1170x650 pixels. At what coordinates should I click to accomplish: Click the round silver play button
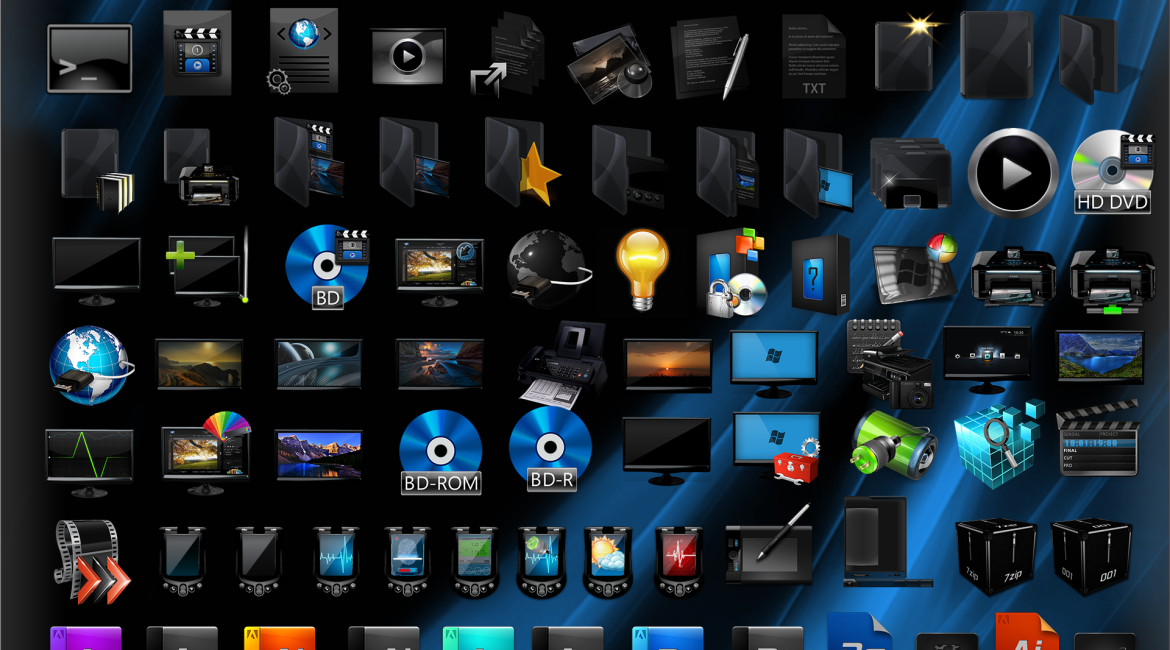tap(1013, 172)
